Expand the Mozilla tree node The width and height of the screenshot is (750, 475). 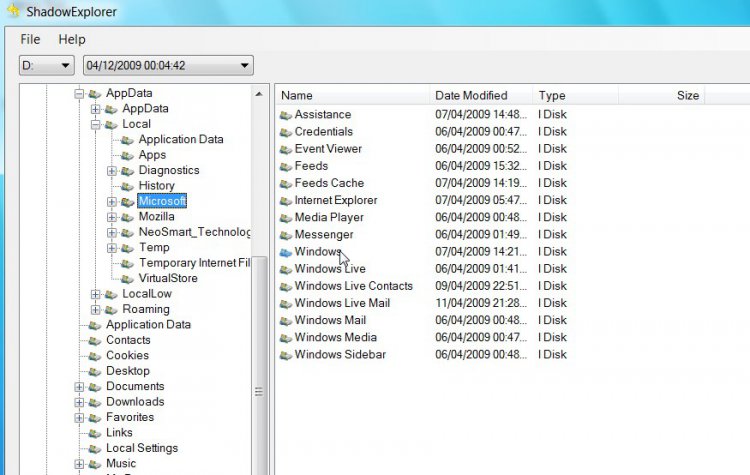[111, 217]
